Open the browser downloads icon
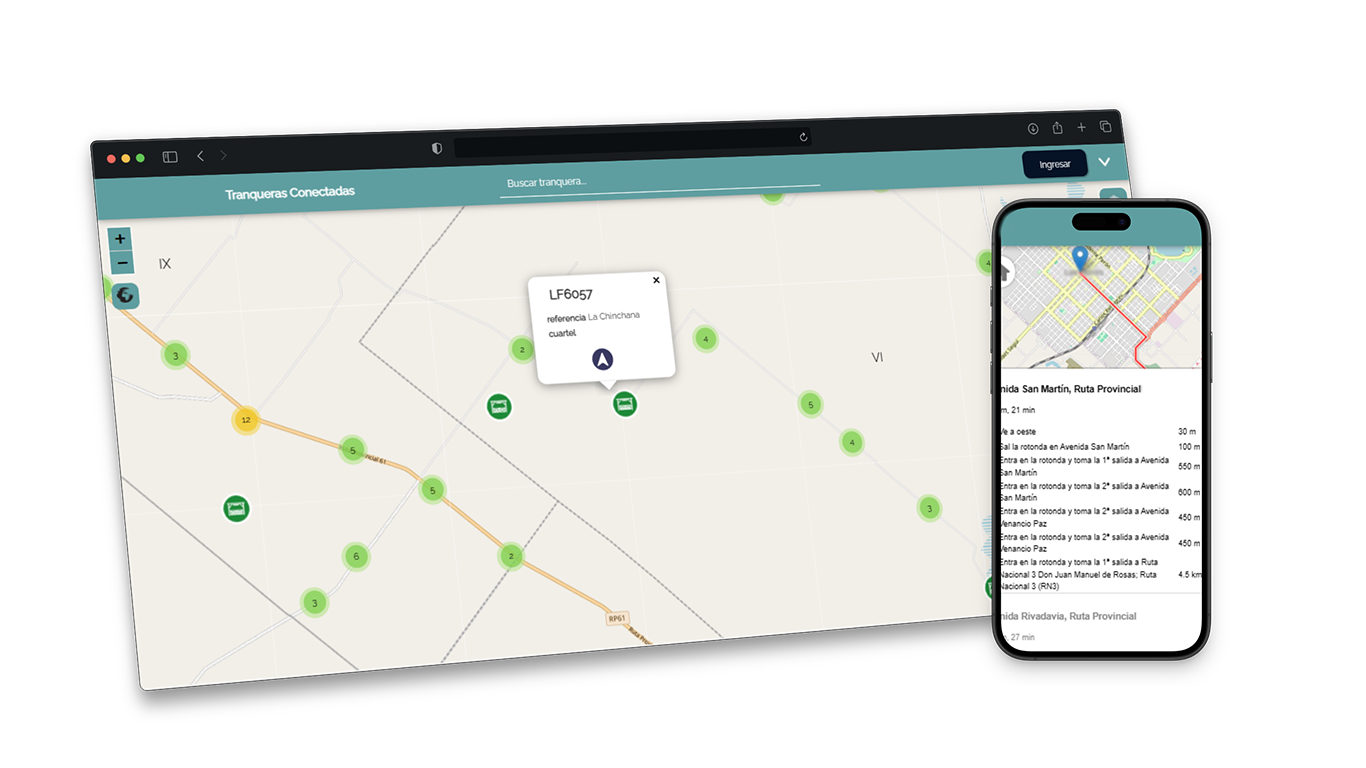The height and width of the screenshot is (768, 1366). pos(1033,129)
